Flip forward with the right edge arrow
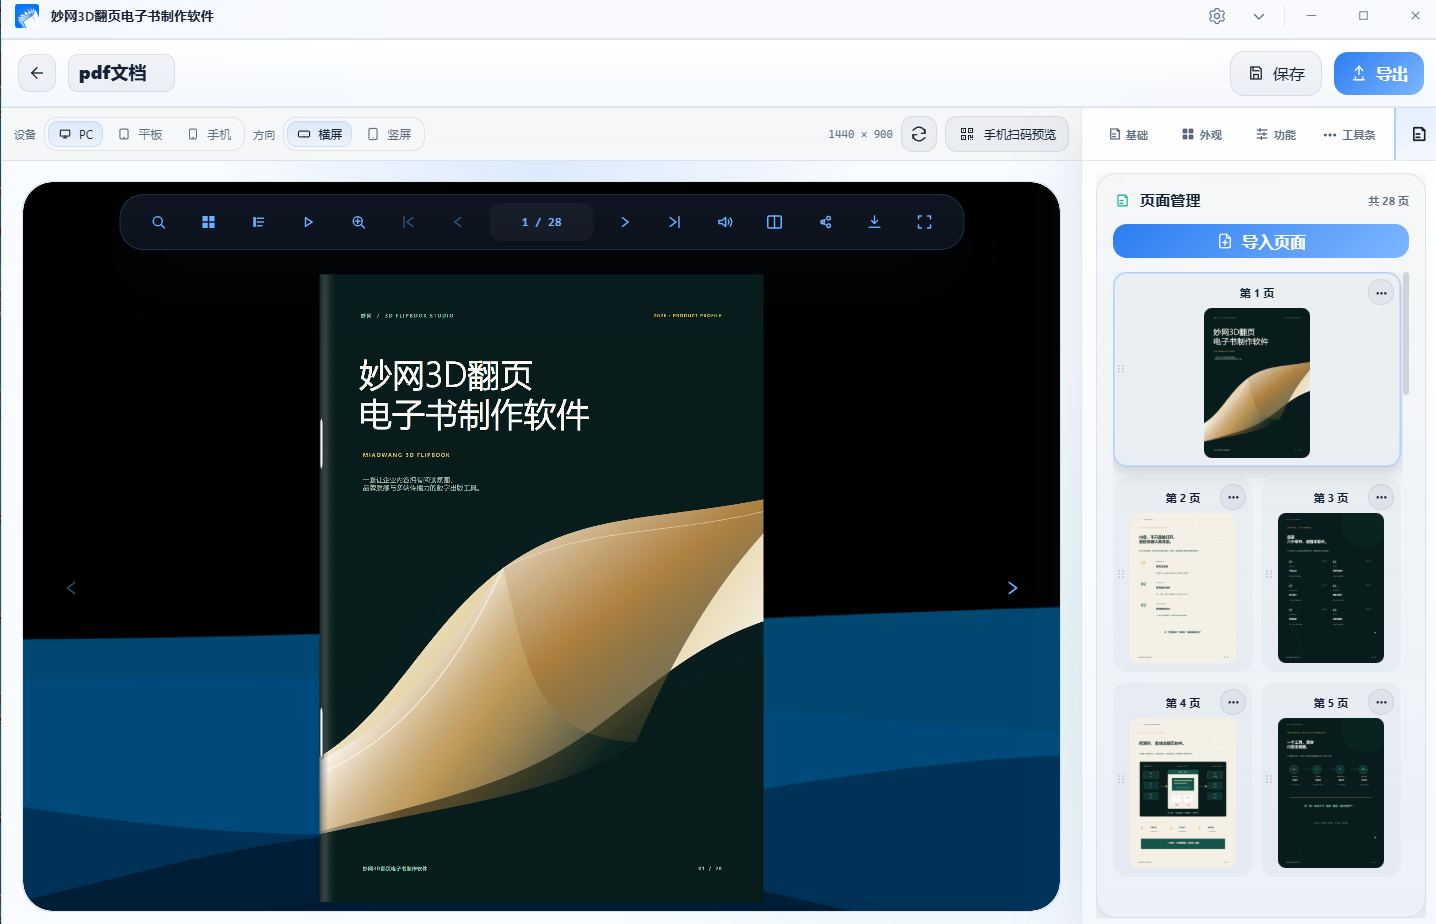This screenshot has width=1436, height=924. [1012, 588]
